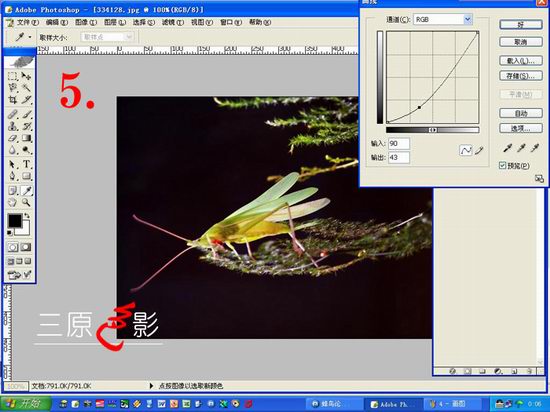Viewport: 550px width, 412px height.
Task: Select the Type tool
Action: 26,164
